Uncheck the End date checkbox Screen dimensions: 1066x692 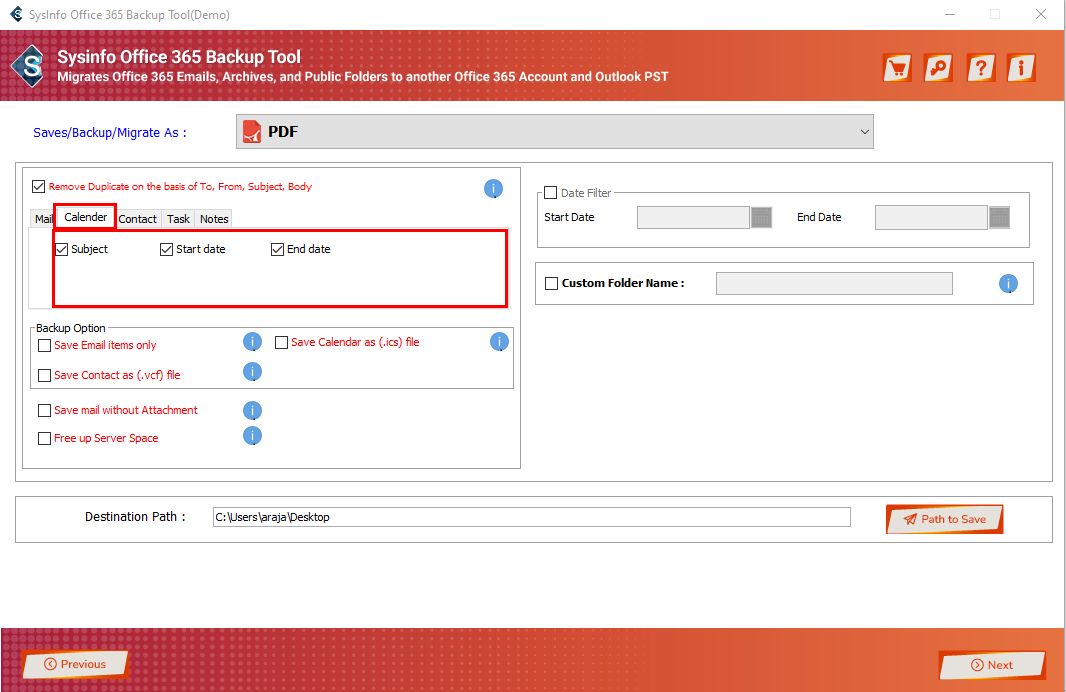click(x=277, y=249)
